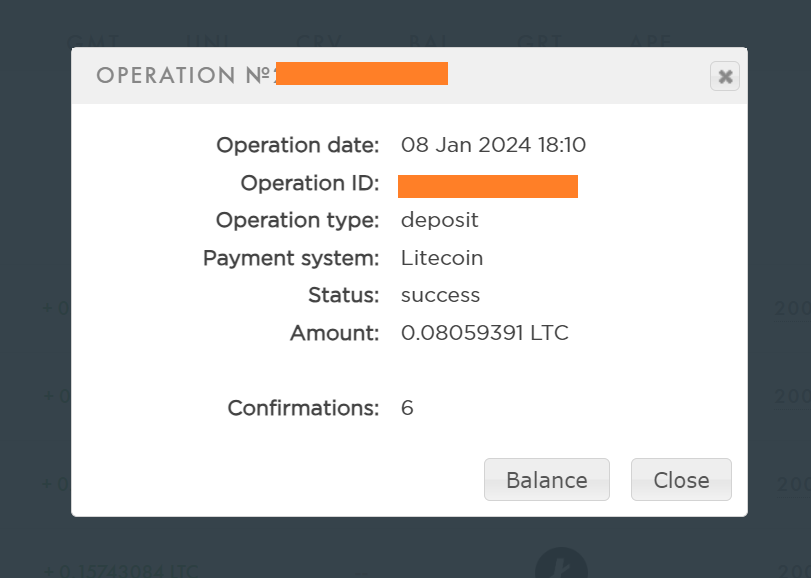This screenshot has width=811, height=578.
Task: Click the success status text
Action: (440, 295)
